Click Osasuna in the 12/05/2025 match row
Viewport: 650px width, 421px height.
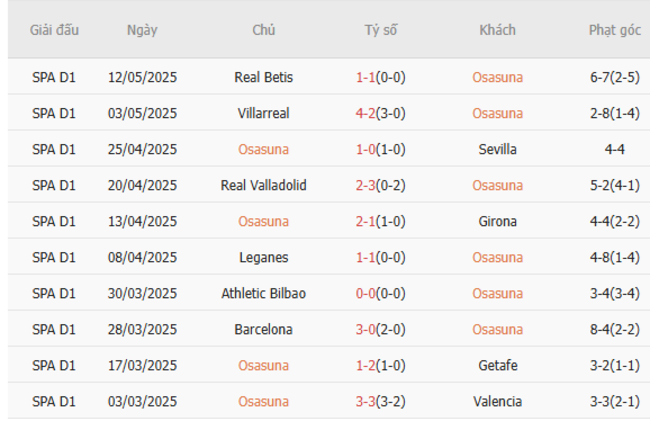[x=497, y=77]
